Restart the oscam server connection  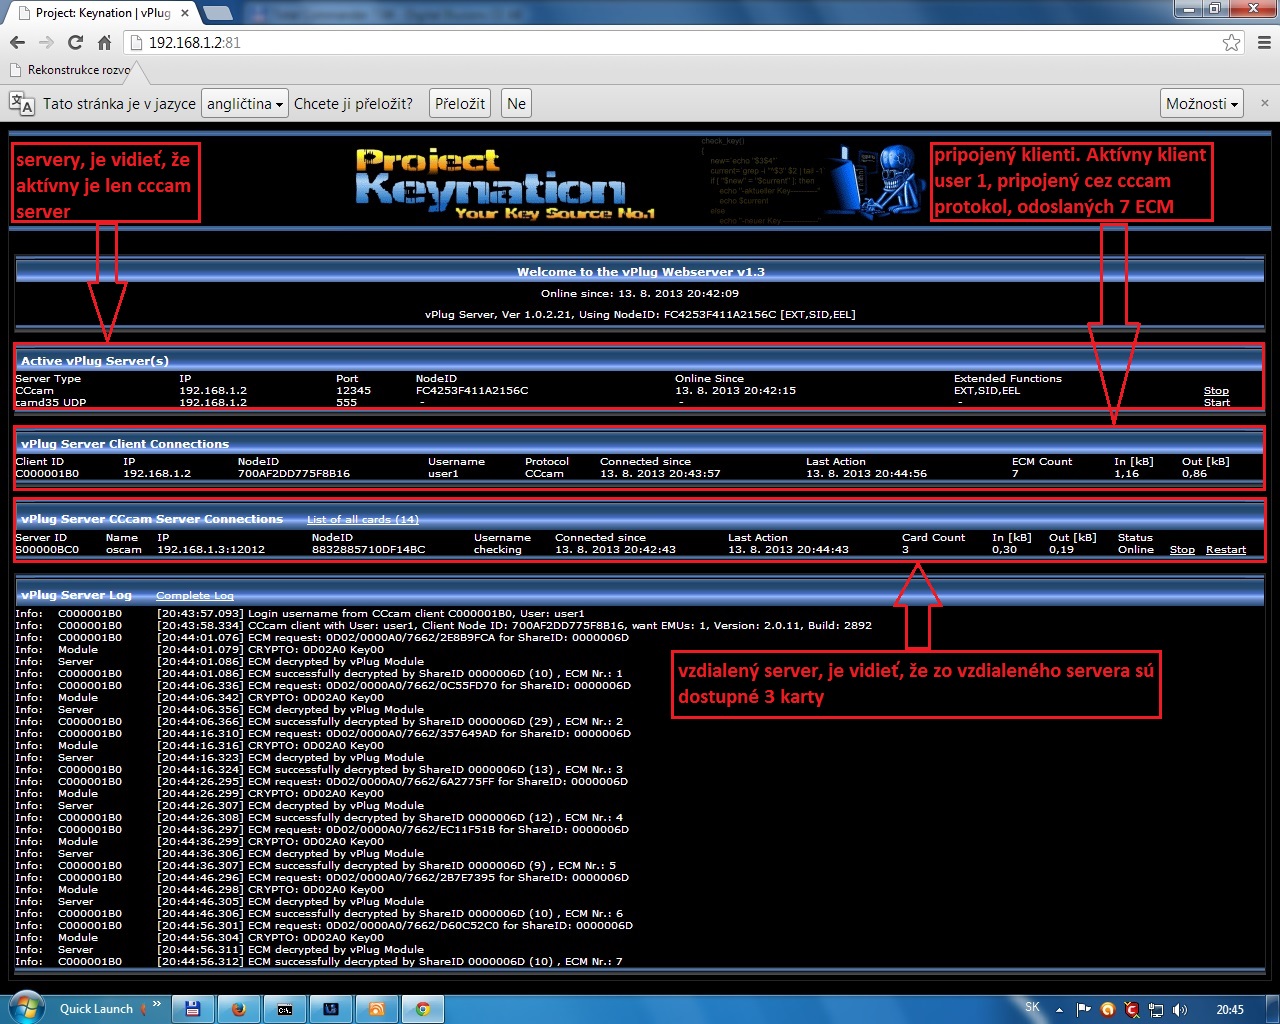tap(1226, 550)
